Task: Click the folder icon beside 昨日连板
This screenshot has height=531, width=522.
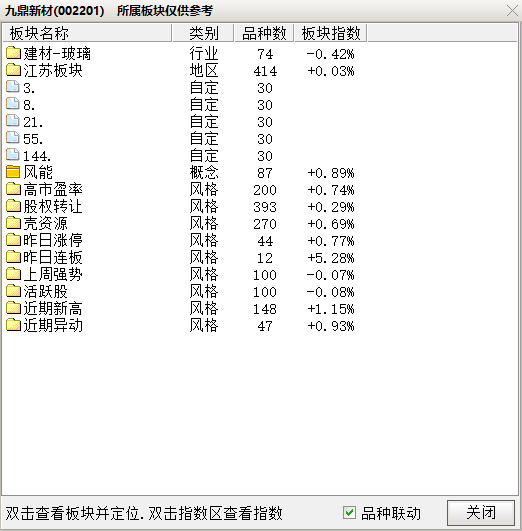Action: coord(13,257)
